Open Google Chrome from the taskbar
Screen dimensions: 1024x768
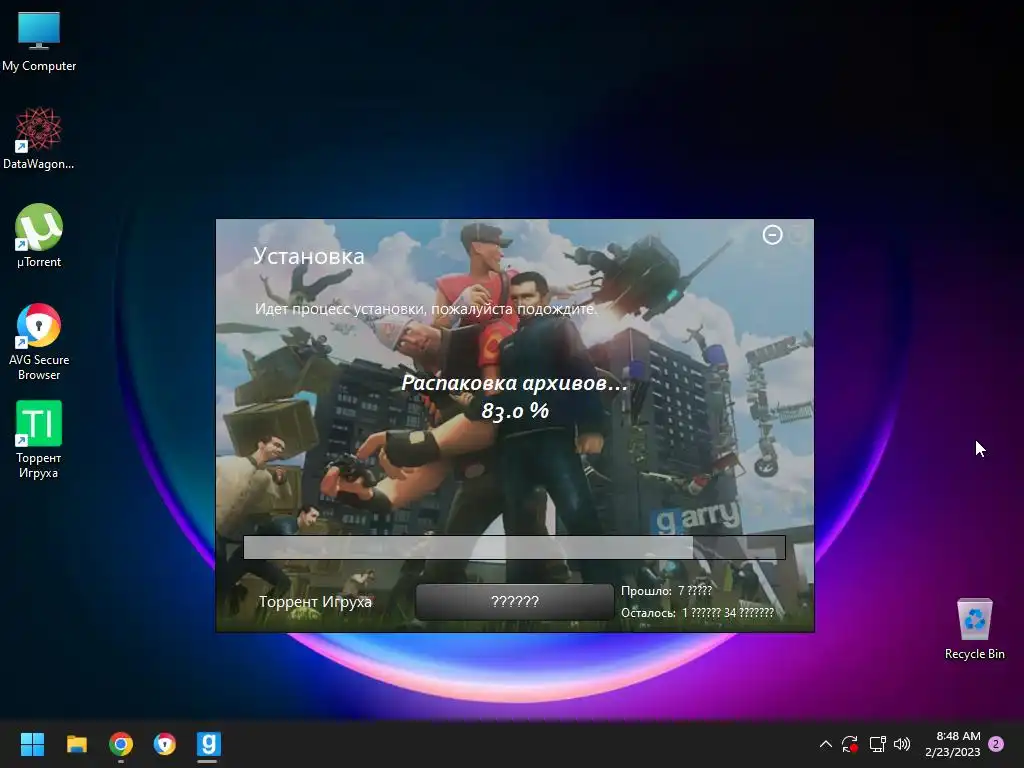[x=121, y=744]
